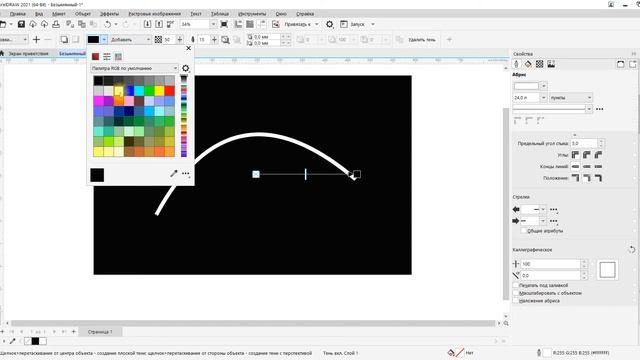Click the shadow opacity field showing 50
Screen dimensions: 640x360
(169, 40)
